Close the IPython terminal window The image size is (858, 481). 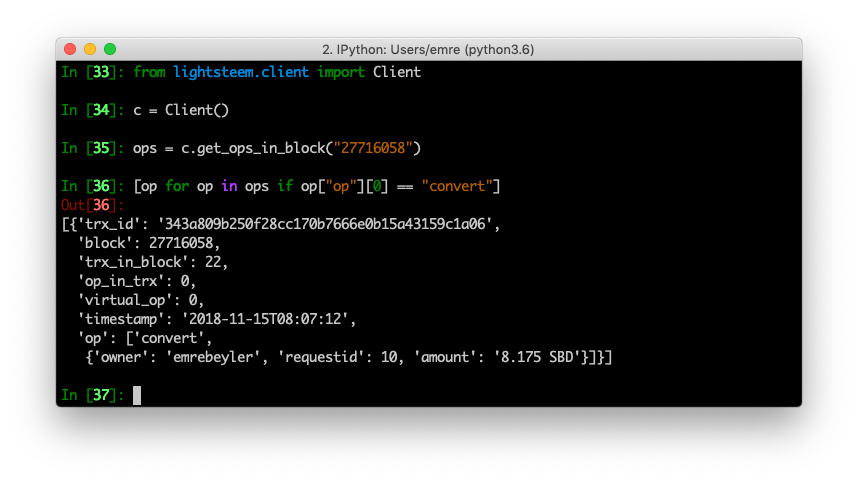coord(70,49)
